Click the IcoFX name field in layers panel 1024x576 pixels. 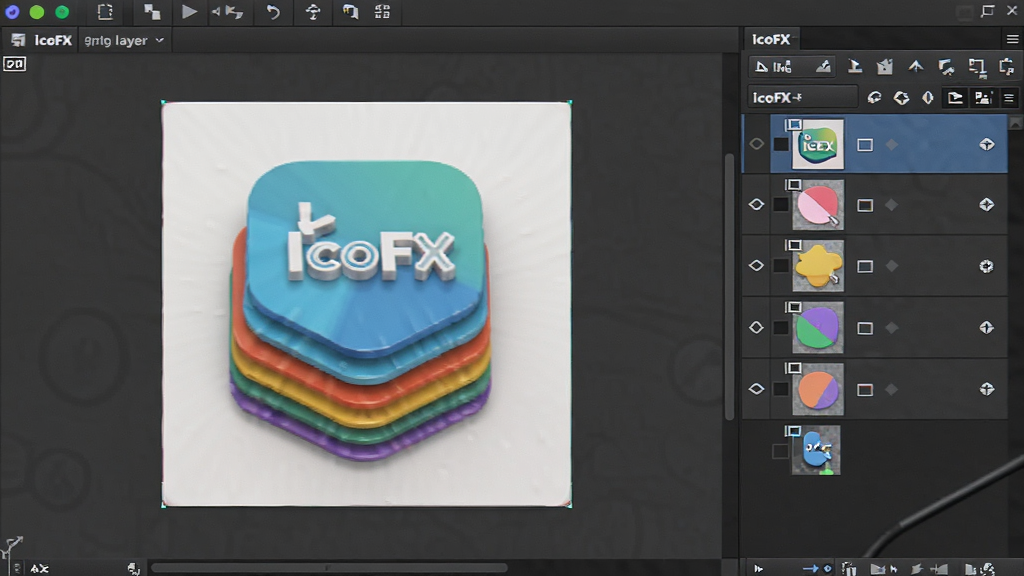tap(803, 97)
